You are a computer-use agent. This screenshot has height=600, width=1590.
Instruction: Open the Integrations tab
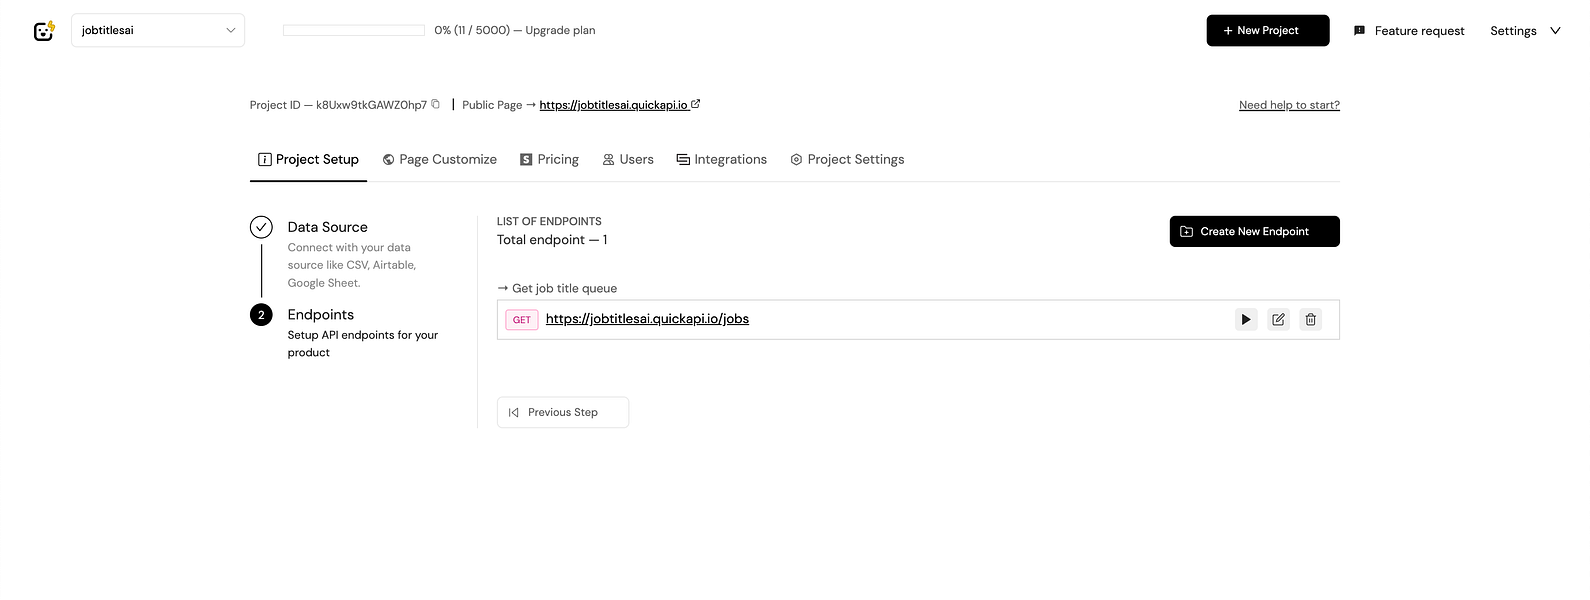[721, 159]
